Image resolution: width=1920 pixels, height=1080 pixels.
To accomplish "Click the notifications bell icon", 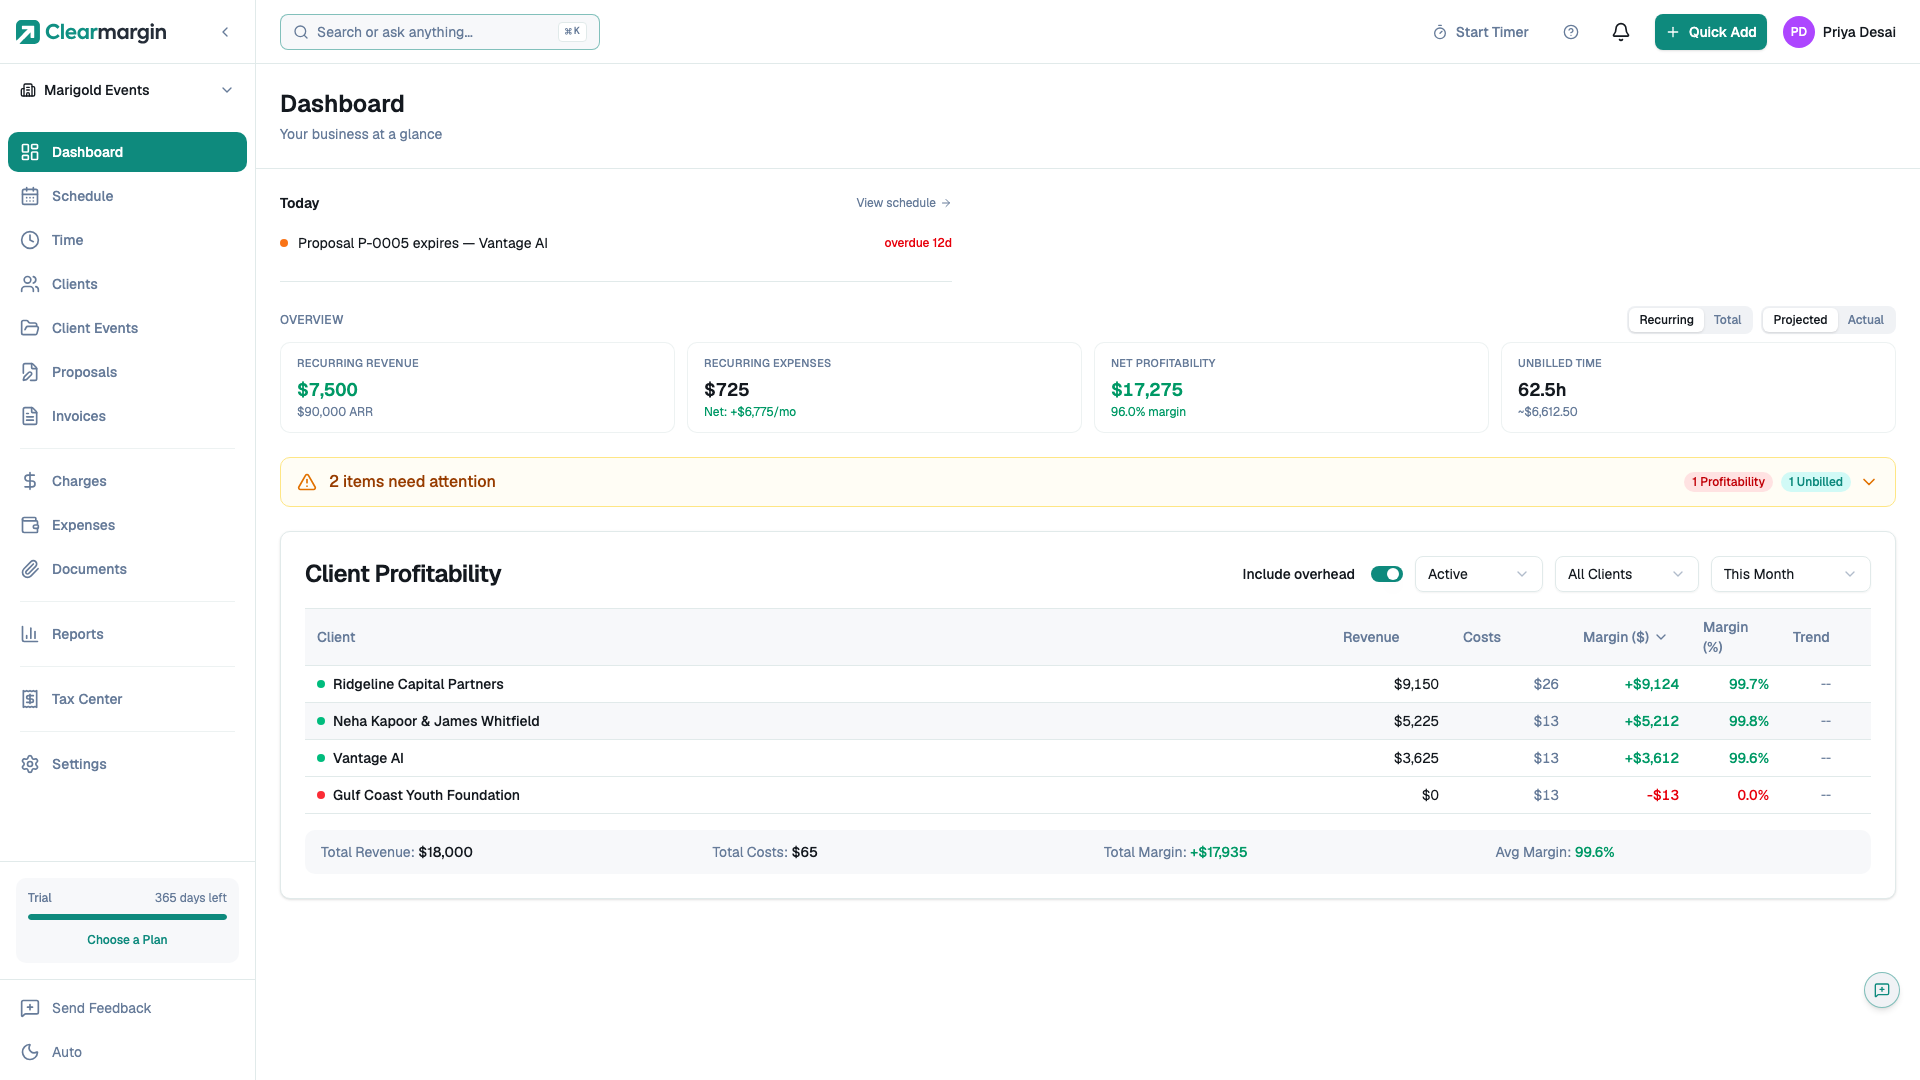I will (x=1621, y=32).
